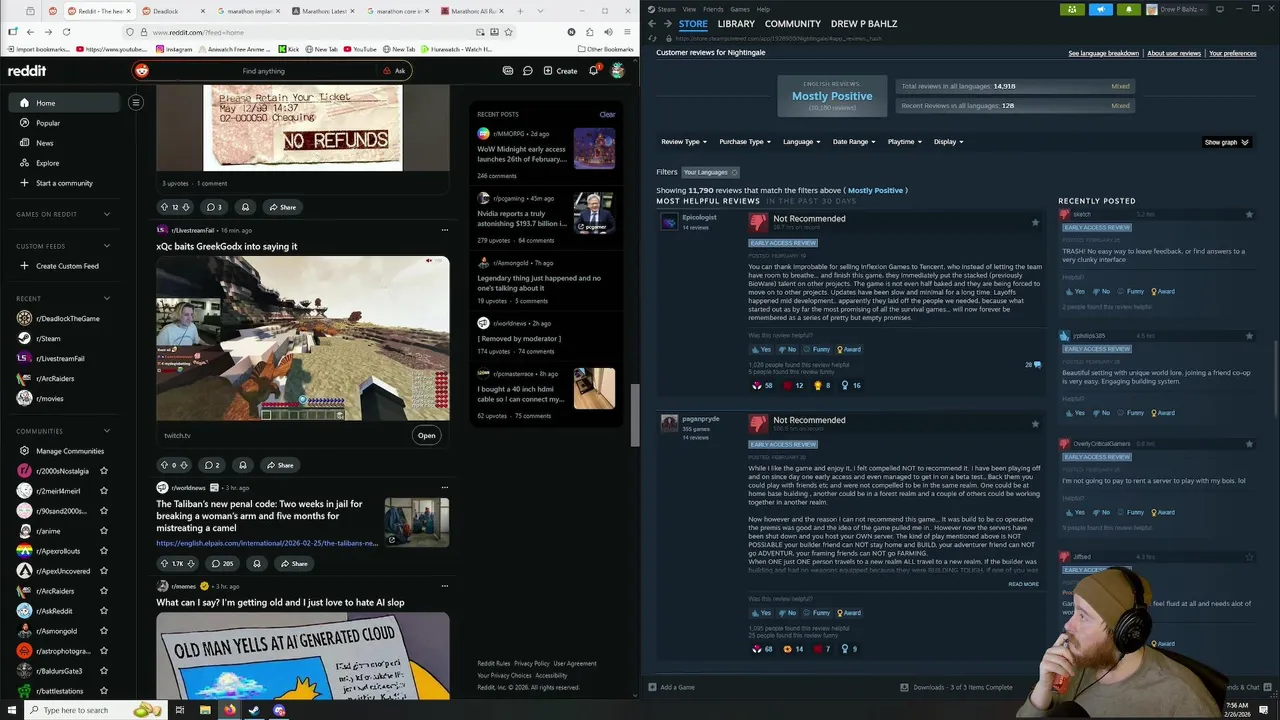Favorite r/AskReddit community star
This screenshot has width=1280, height=720.
point(104,611)
